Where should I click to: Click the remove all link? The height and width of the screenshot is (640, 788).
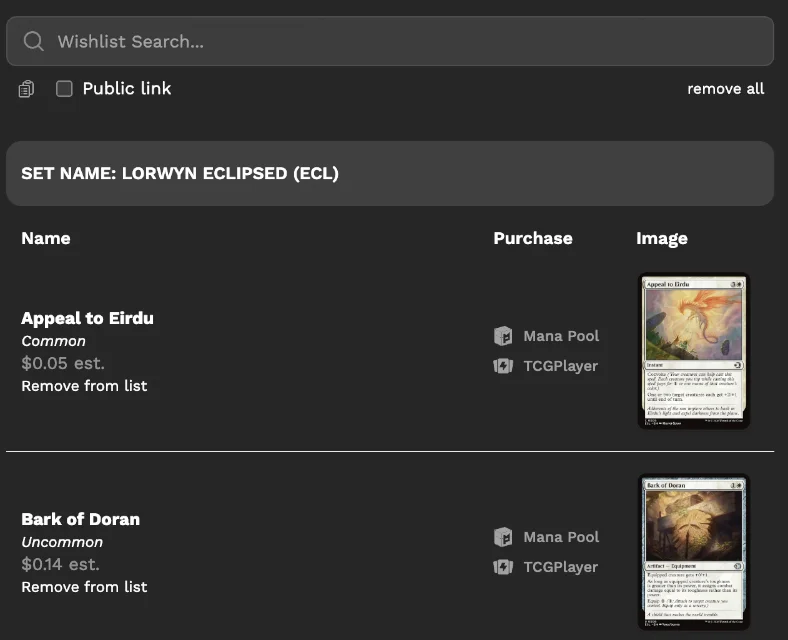725,89
